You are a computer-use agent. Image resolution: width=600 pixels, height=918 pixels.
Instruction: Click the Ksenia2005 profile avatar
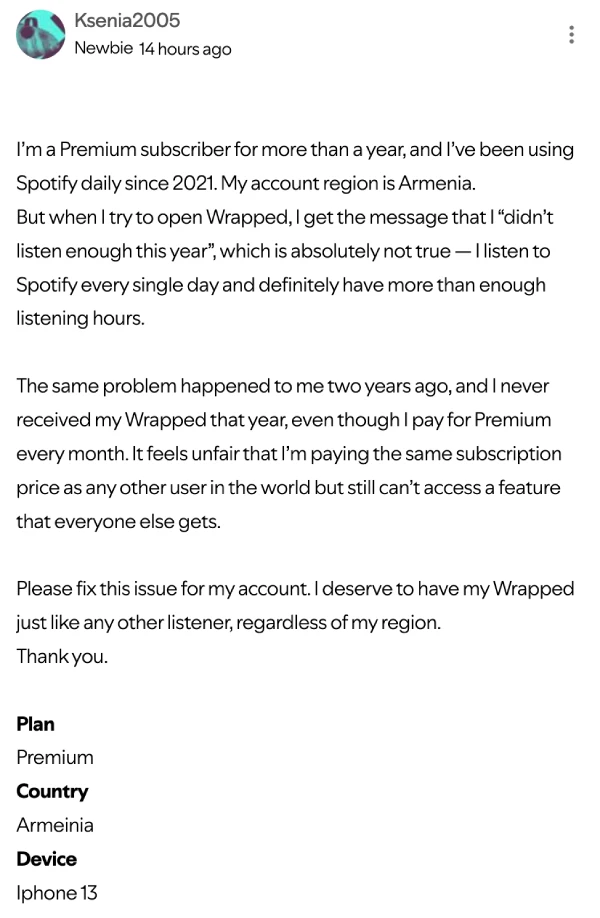pyautogui.click(x=41, y=35)
